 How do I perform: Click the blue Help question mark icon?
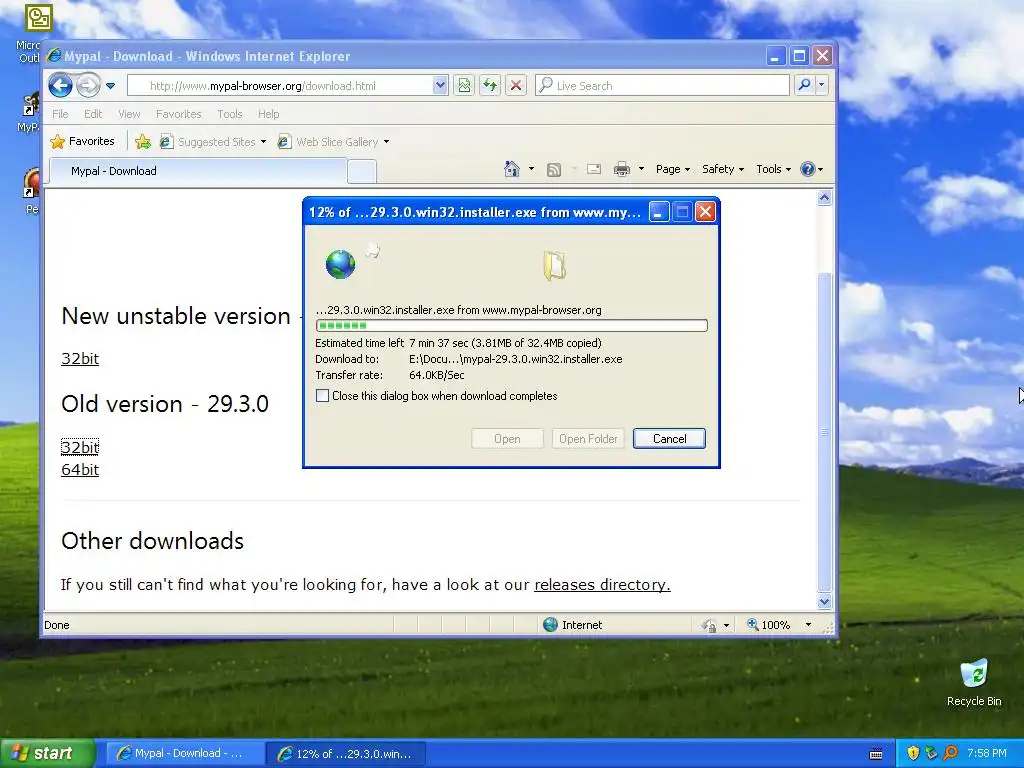coord(808,169)
